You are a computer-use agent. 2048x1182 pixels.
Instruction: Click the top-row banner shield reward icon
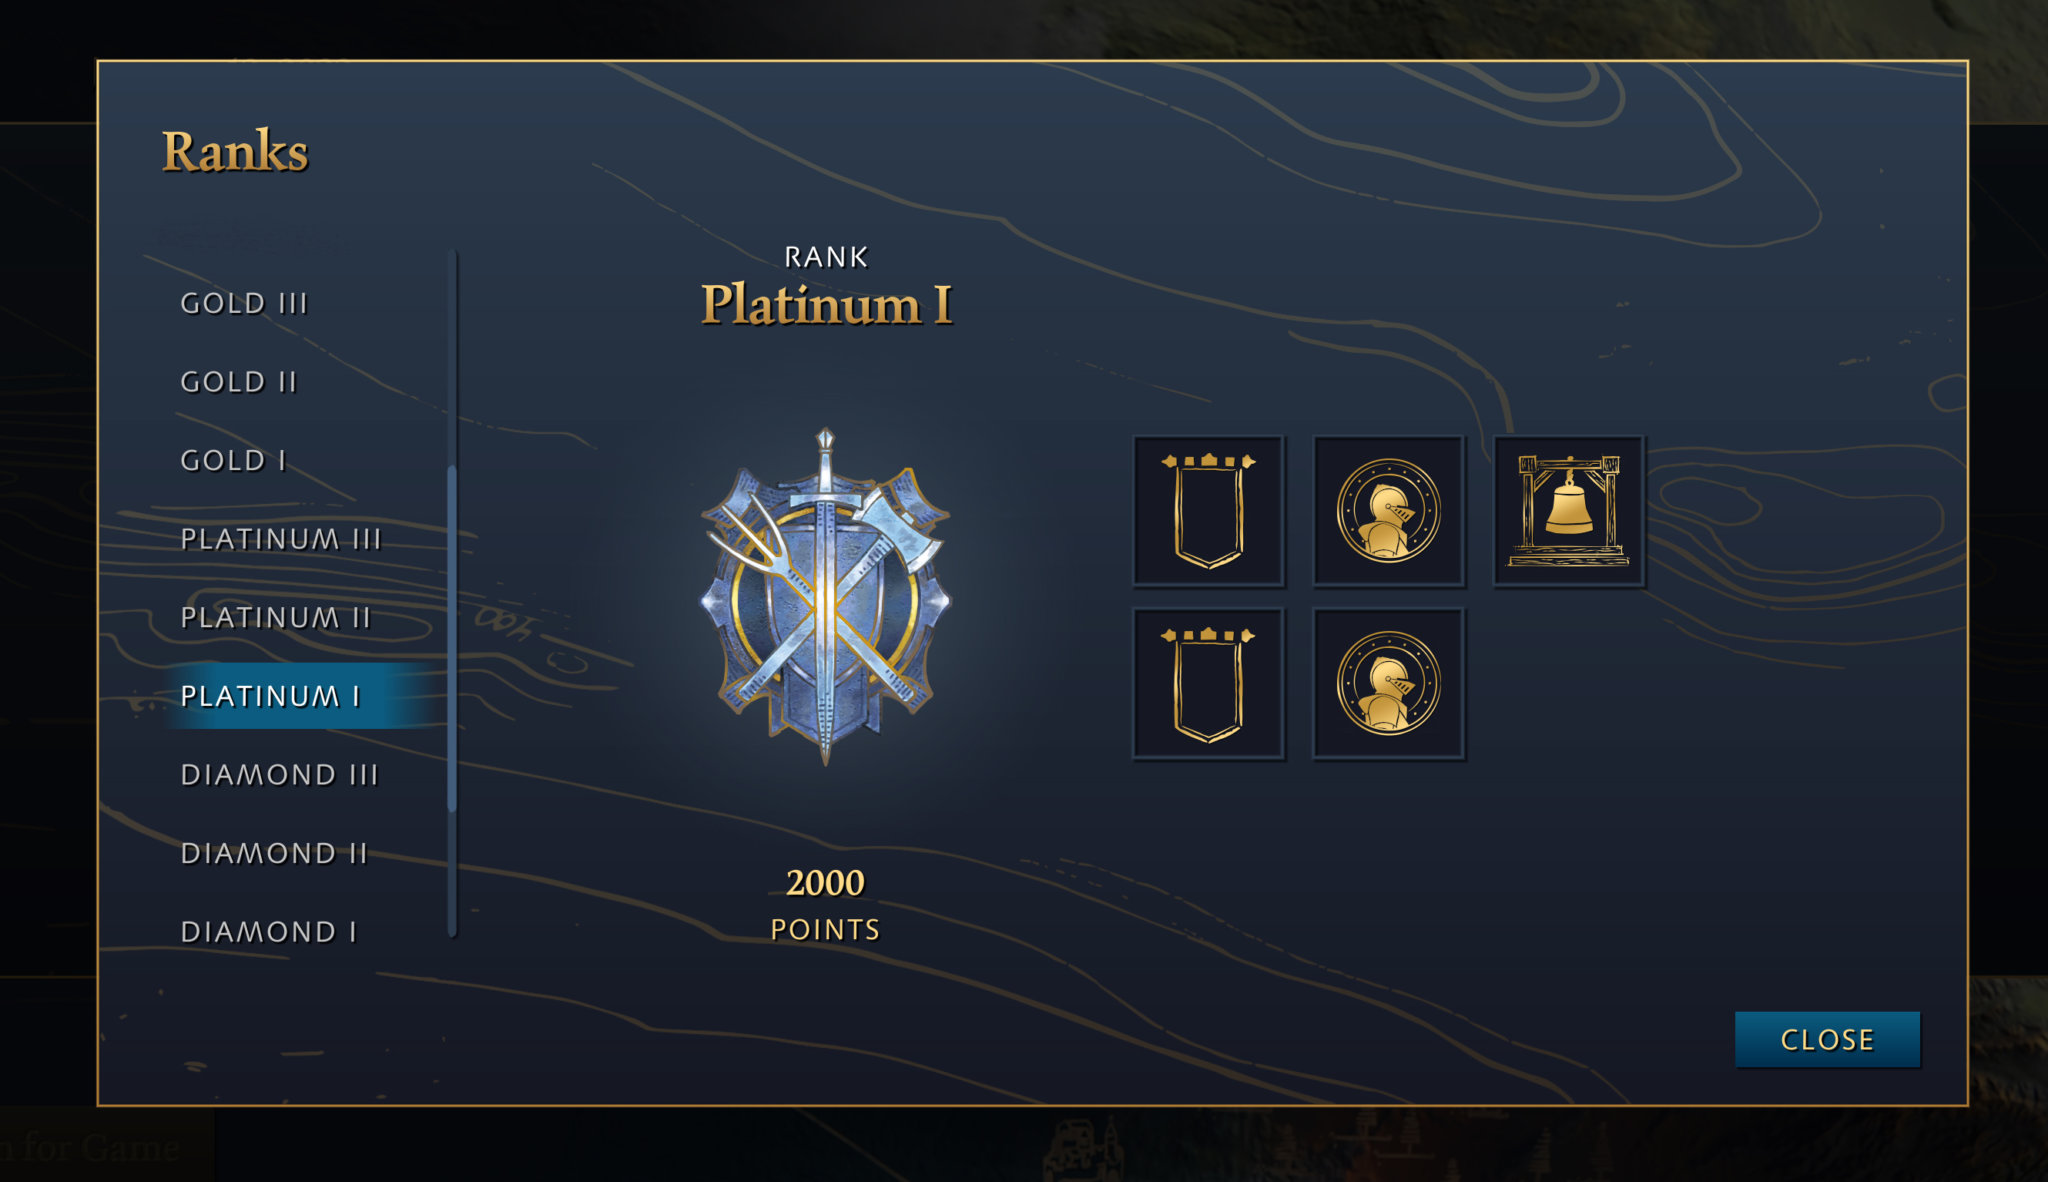[x=1208, y=511]
